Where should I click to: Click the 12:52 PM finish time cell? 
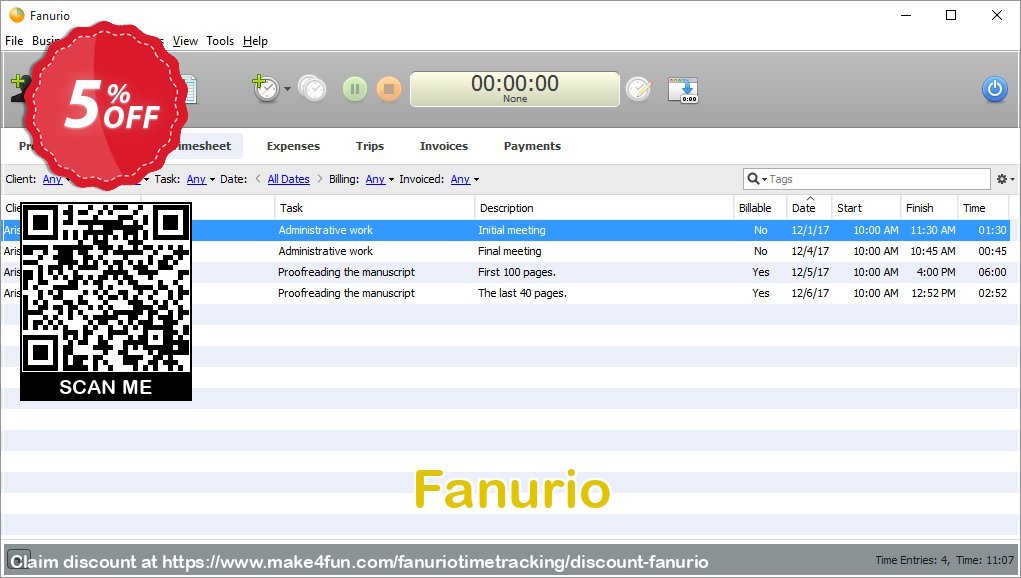coord(933,293)
